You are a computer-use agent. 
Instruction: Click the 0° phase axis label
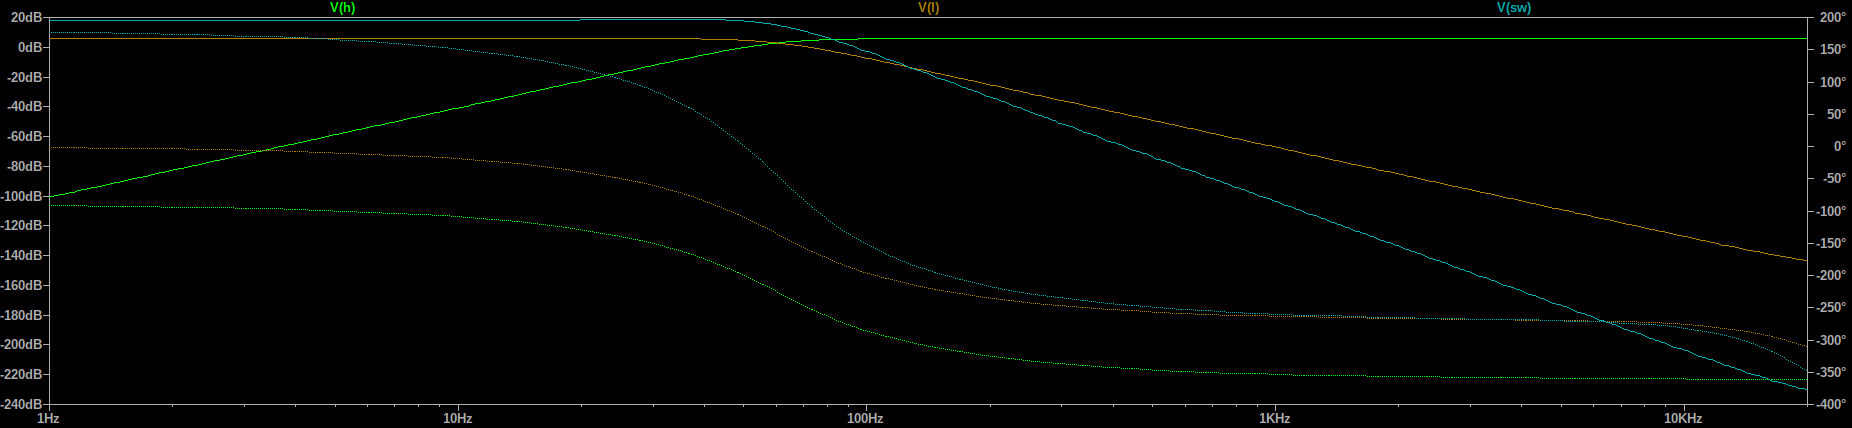[x=1839, y=147]
